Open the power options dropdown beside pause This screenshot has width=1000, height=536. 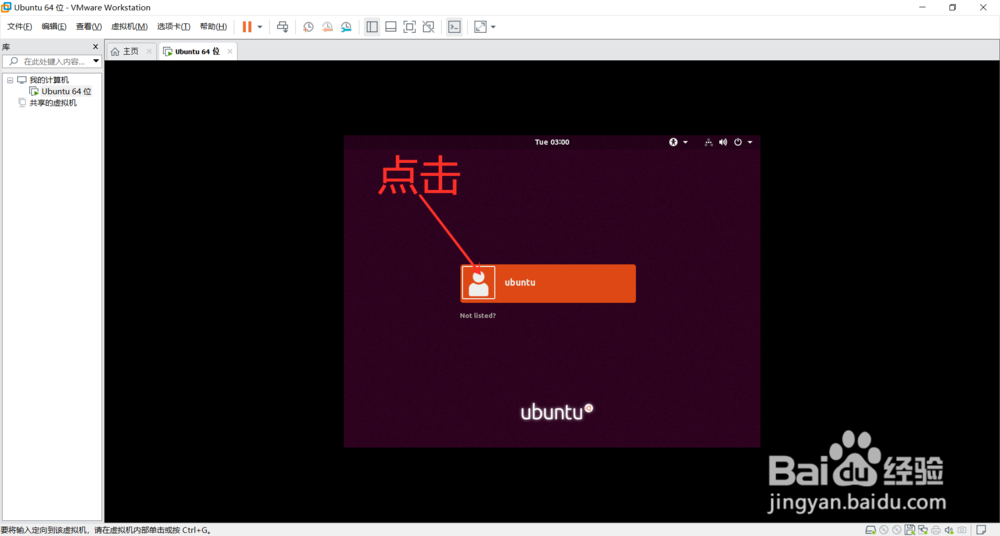click(260, 27)
